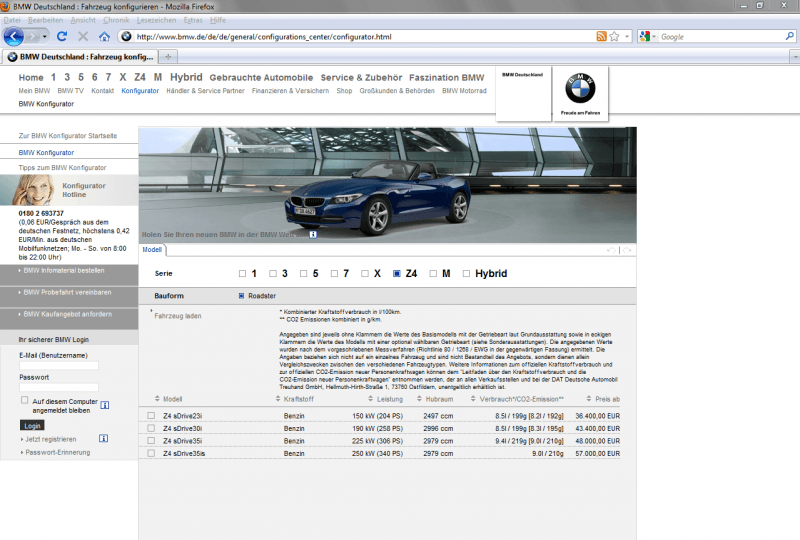Open the Bearbeiten menu
Image resolution: width=800 pixels, height=540 pixels.
pyautogui.click(x=45, y=20)
